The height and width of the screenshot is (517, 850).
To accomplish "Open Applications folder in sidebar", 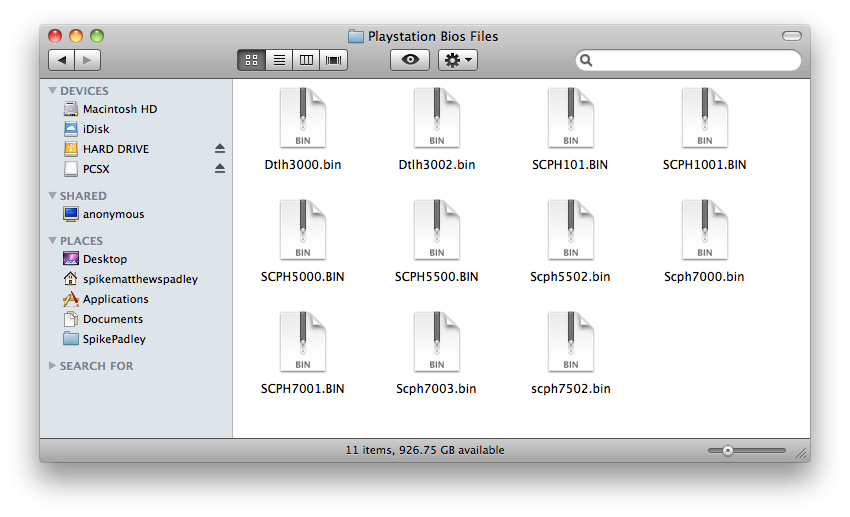I will click(115, 299).
